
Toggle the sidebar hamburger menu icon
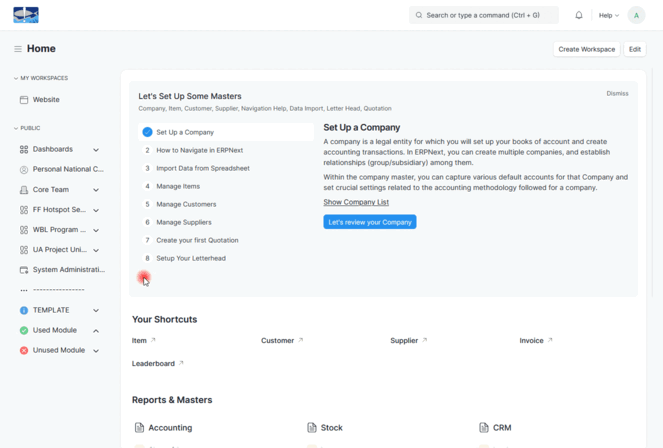17,49
